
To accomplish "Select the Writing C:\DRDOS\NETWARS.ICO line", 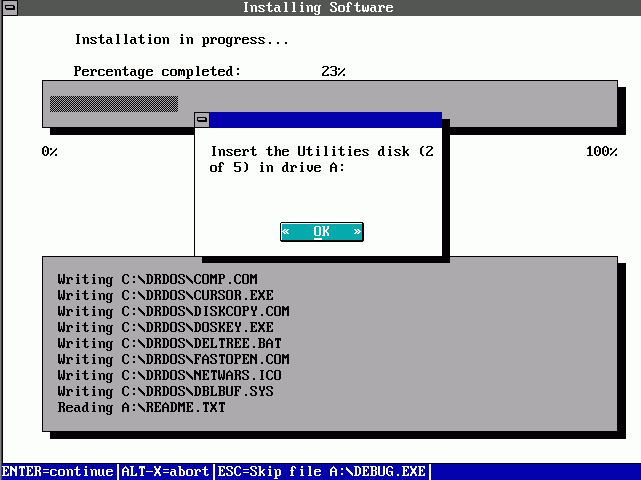I will (169, 375).
